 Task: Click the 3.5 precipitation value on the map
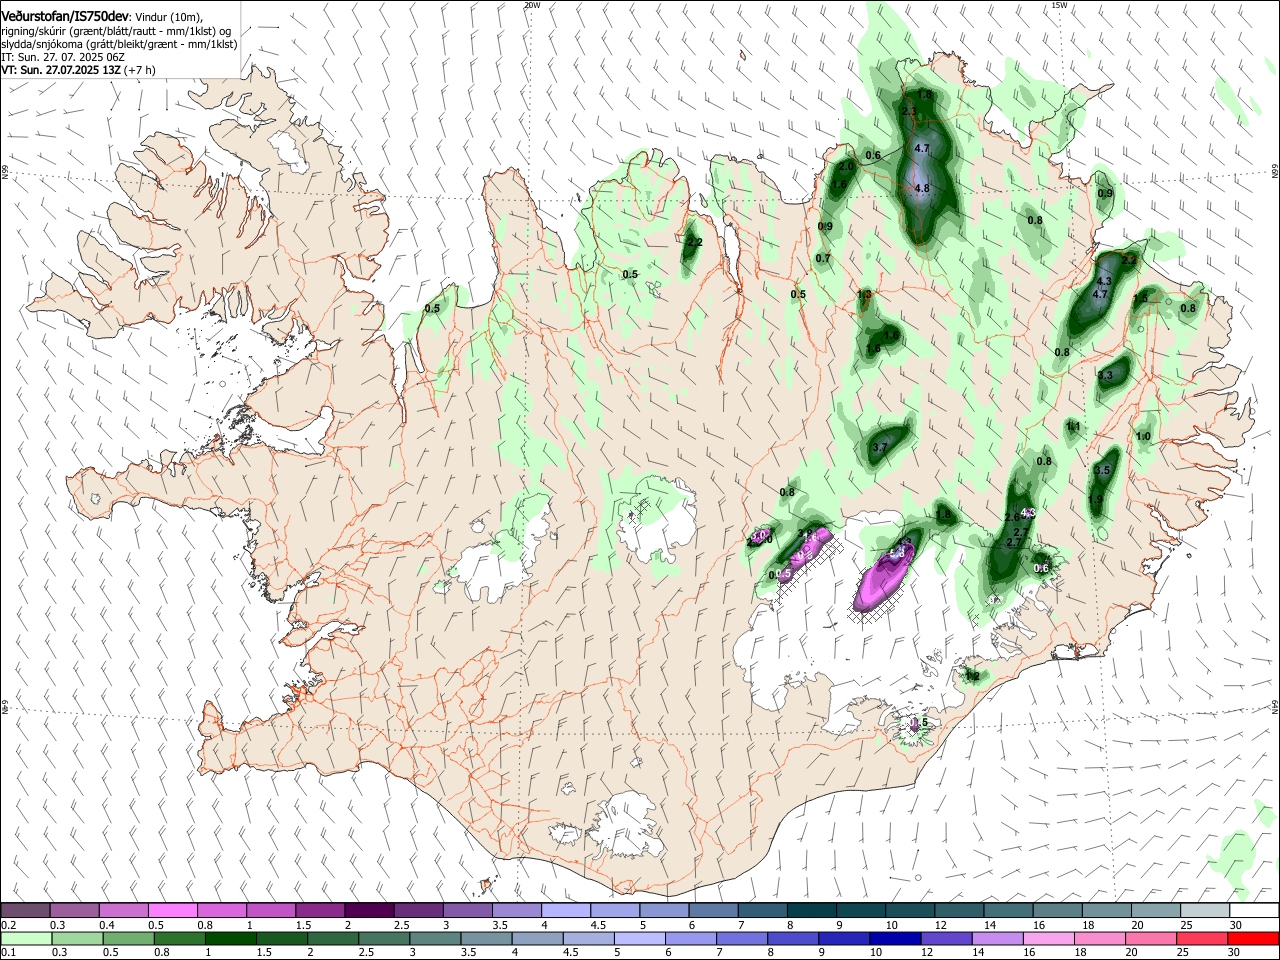coord(1103,470)
